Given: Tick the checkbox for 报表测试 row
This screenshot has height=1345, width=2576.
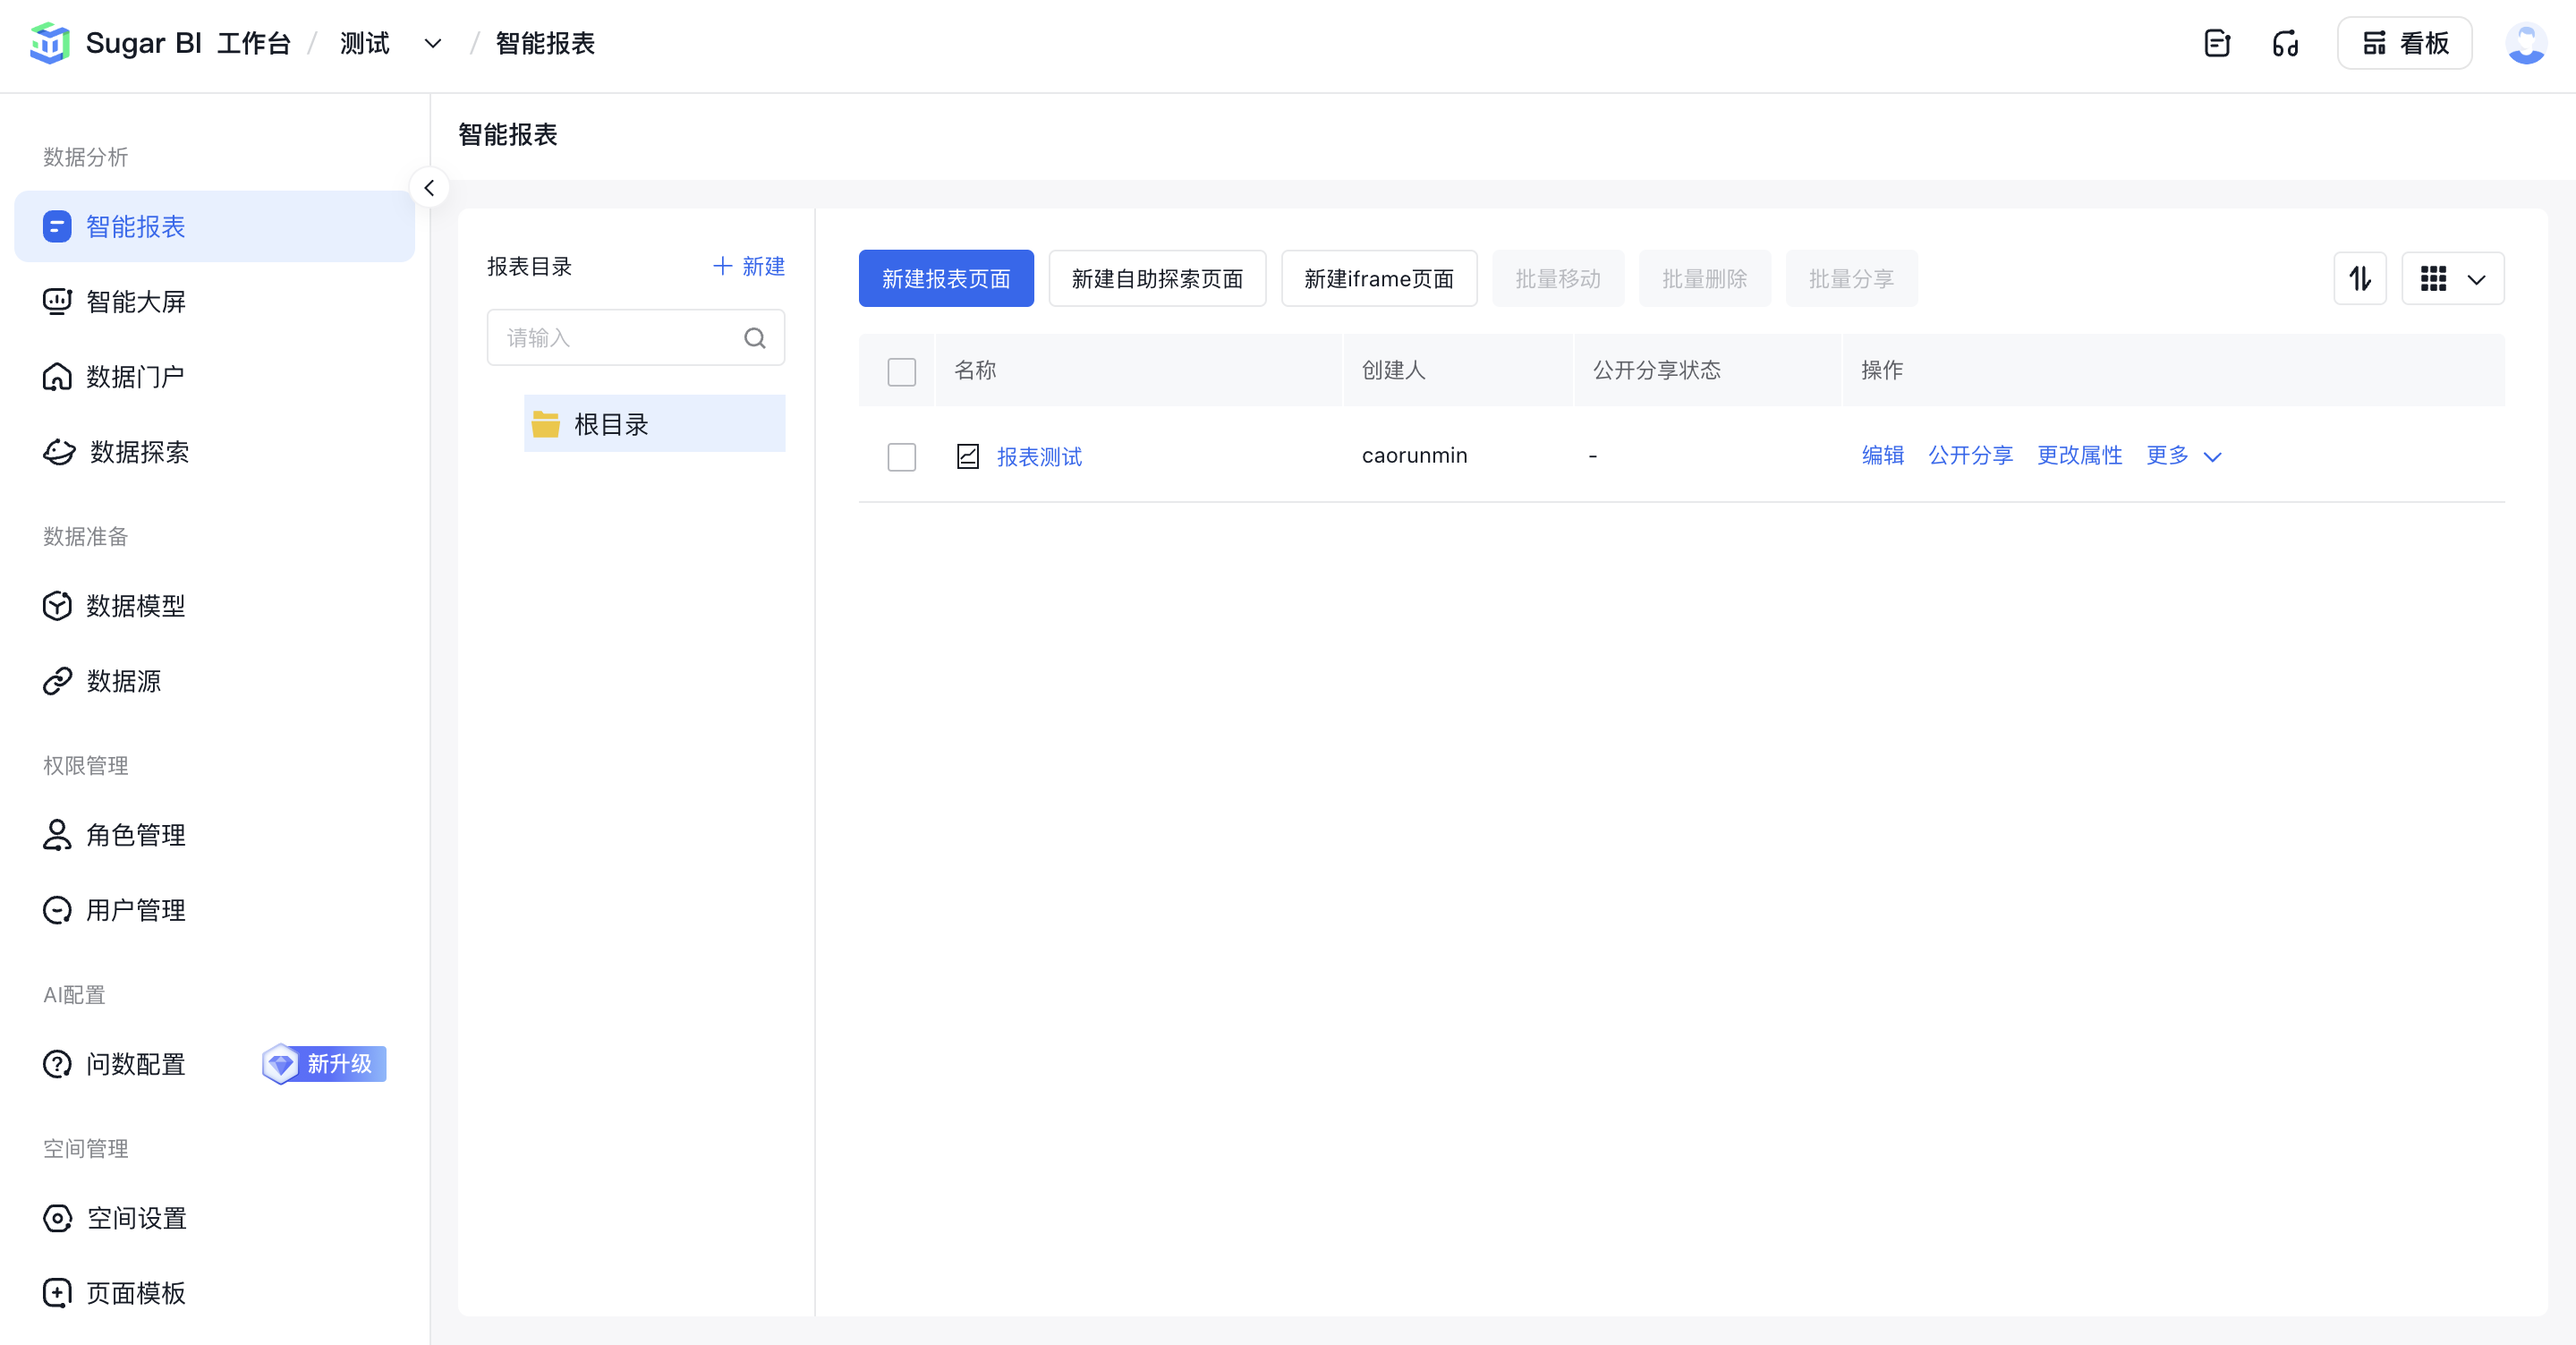Looking at the screenshot, I should 901,457.
